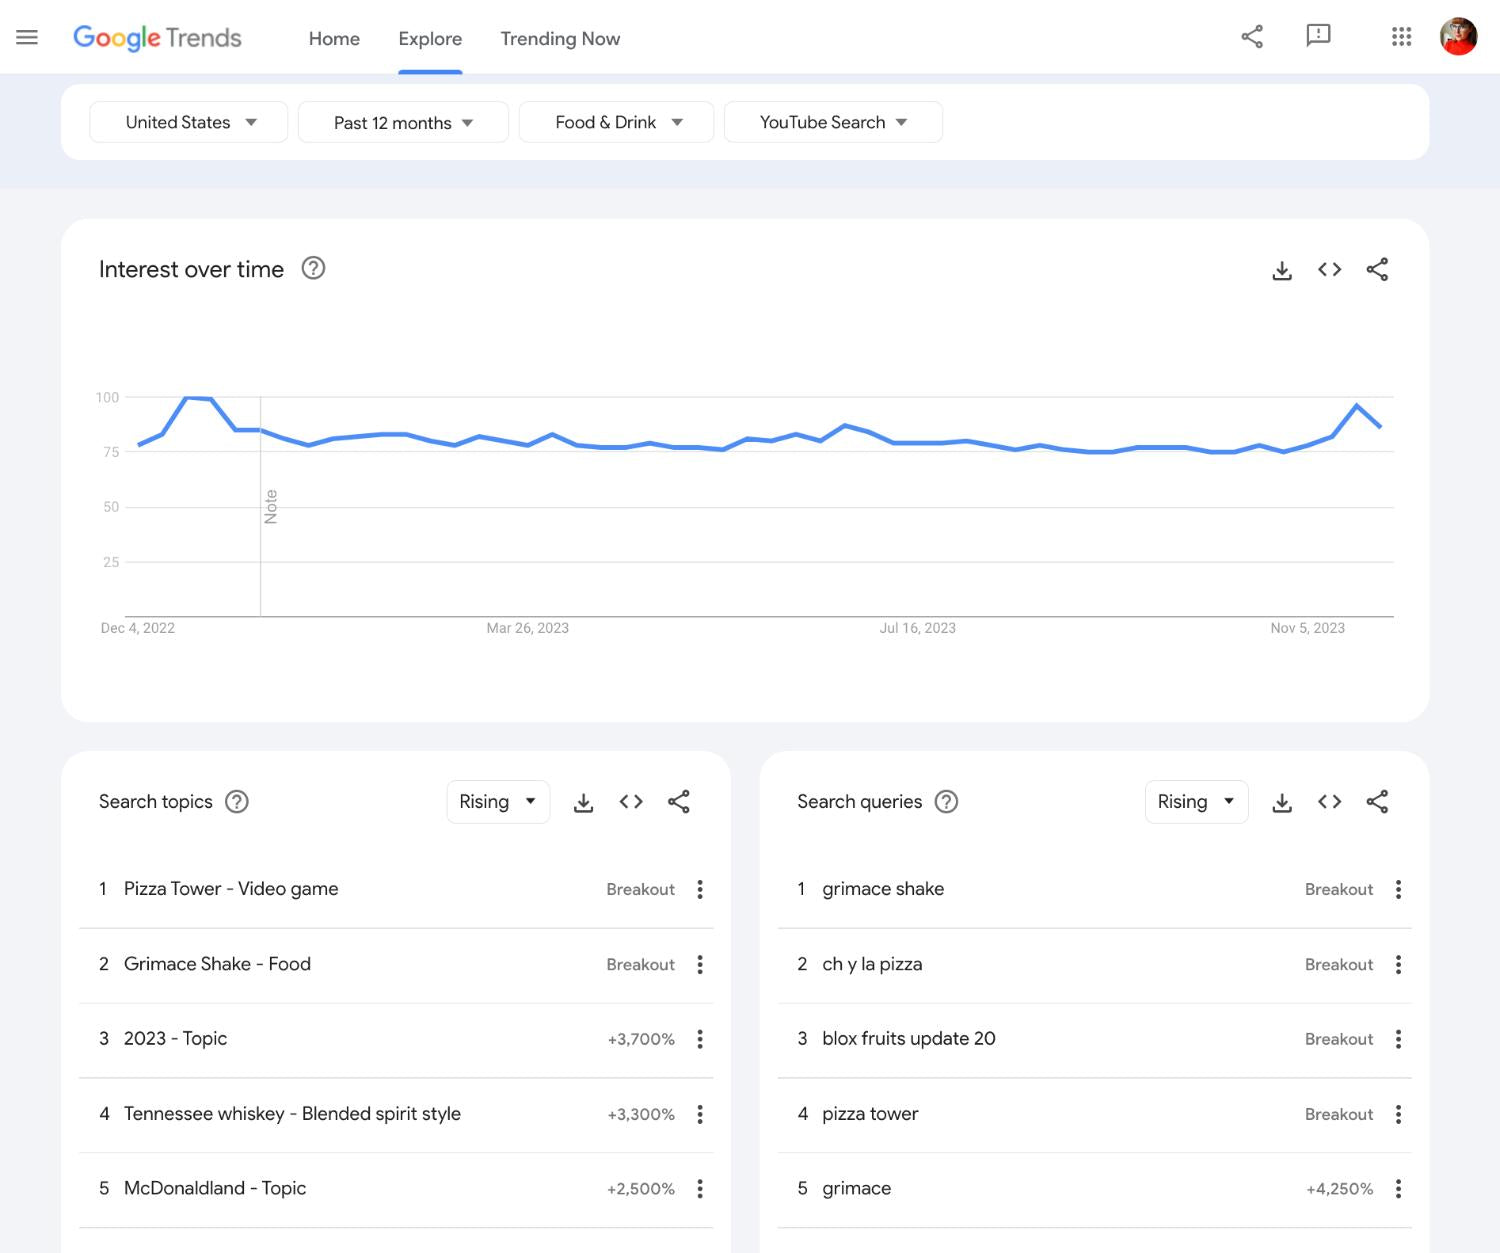Switch to Trending Now tab
This screenshot has width=1500, height=1253.
tap(560, 38)
